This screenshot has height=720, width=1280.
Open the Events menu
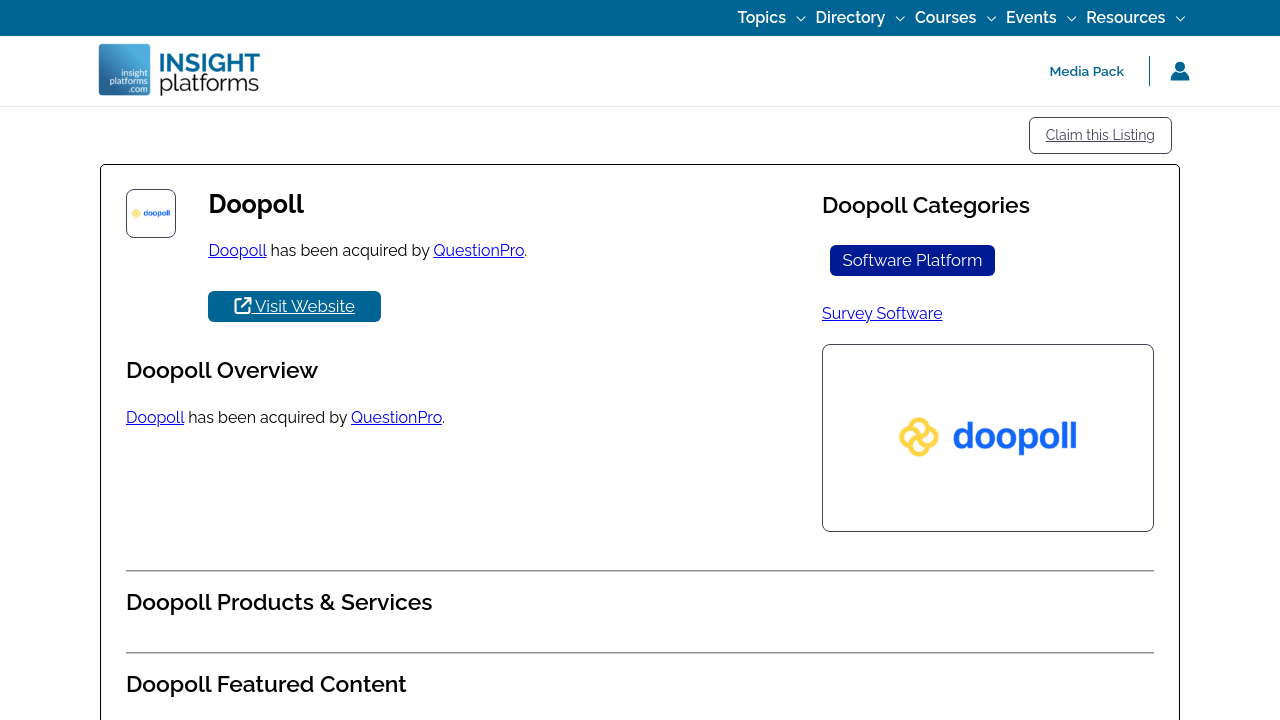pyautogui.click(x=1031, y=18)
